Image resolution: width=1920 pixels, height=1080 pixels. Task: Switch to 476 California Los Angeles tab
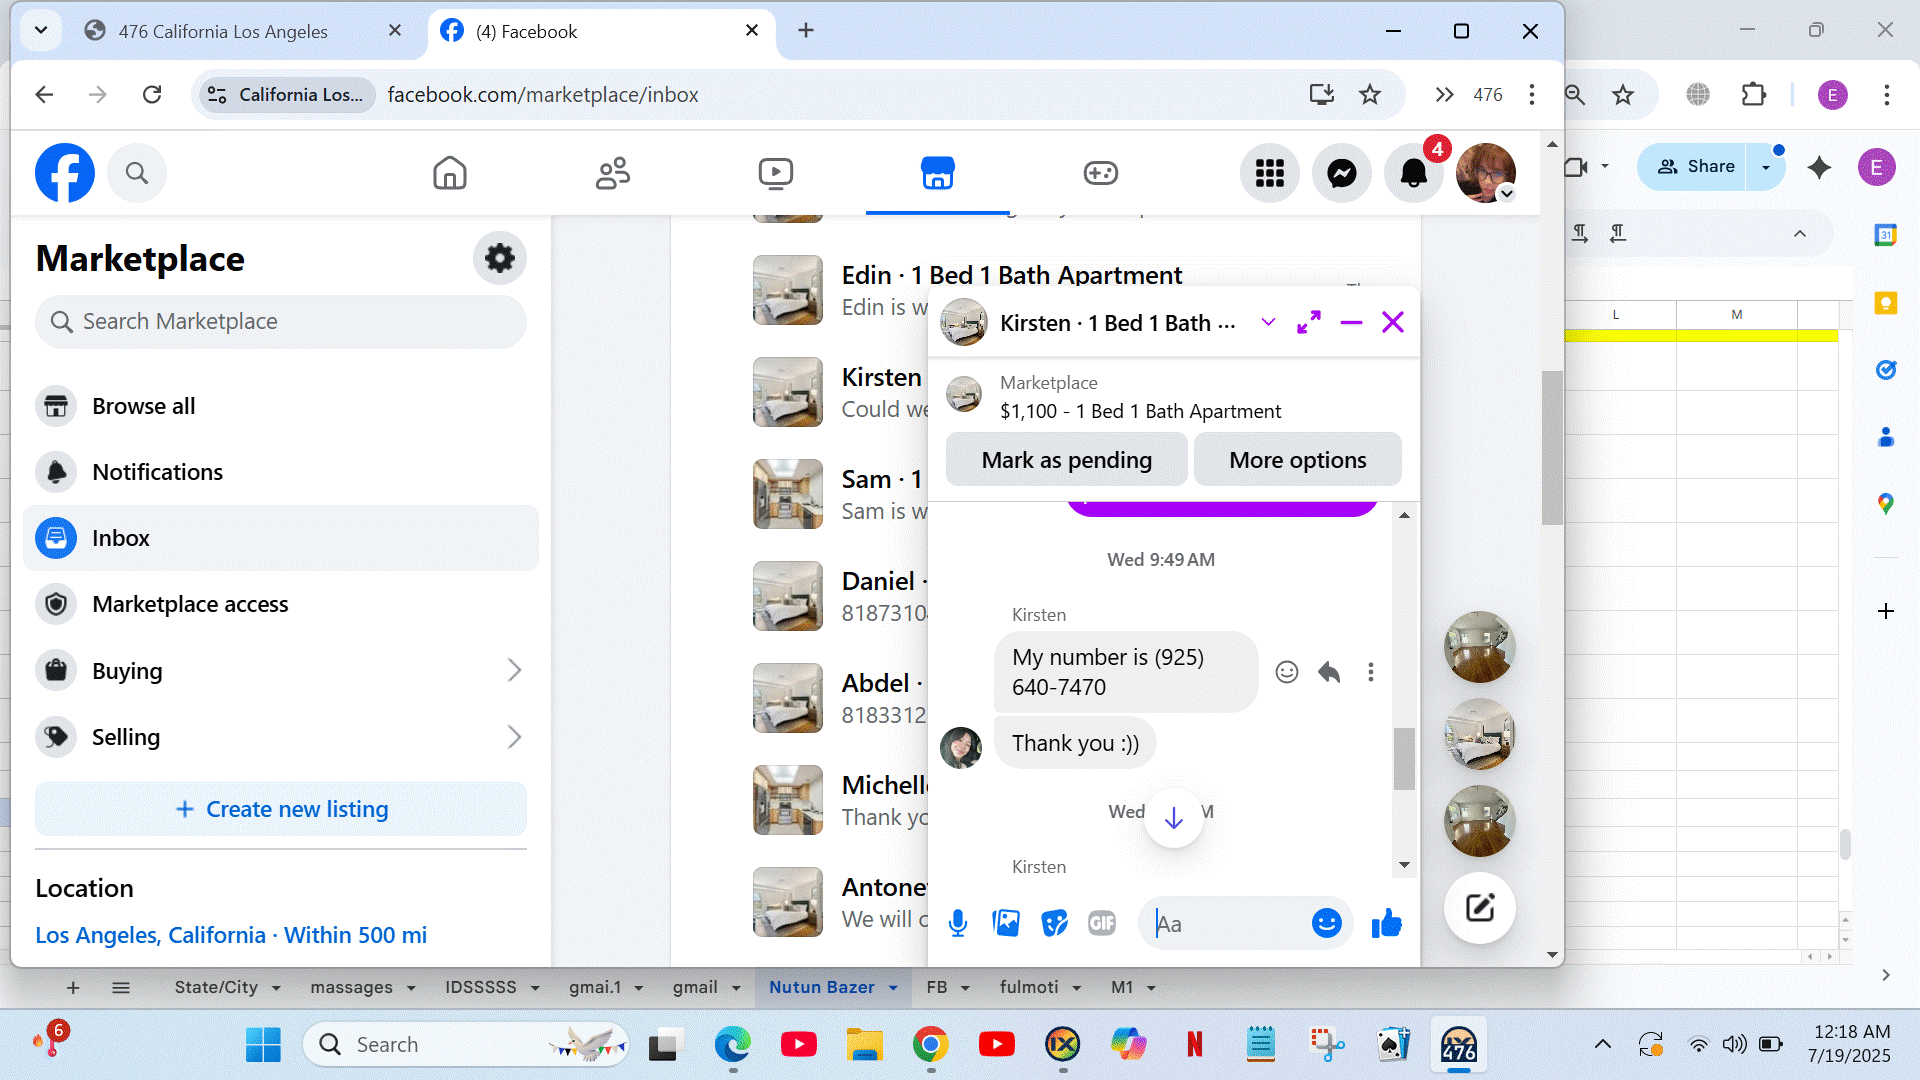click(x=223, y=31)
